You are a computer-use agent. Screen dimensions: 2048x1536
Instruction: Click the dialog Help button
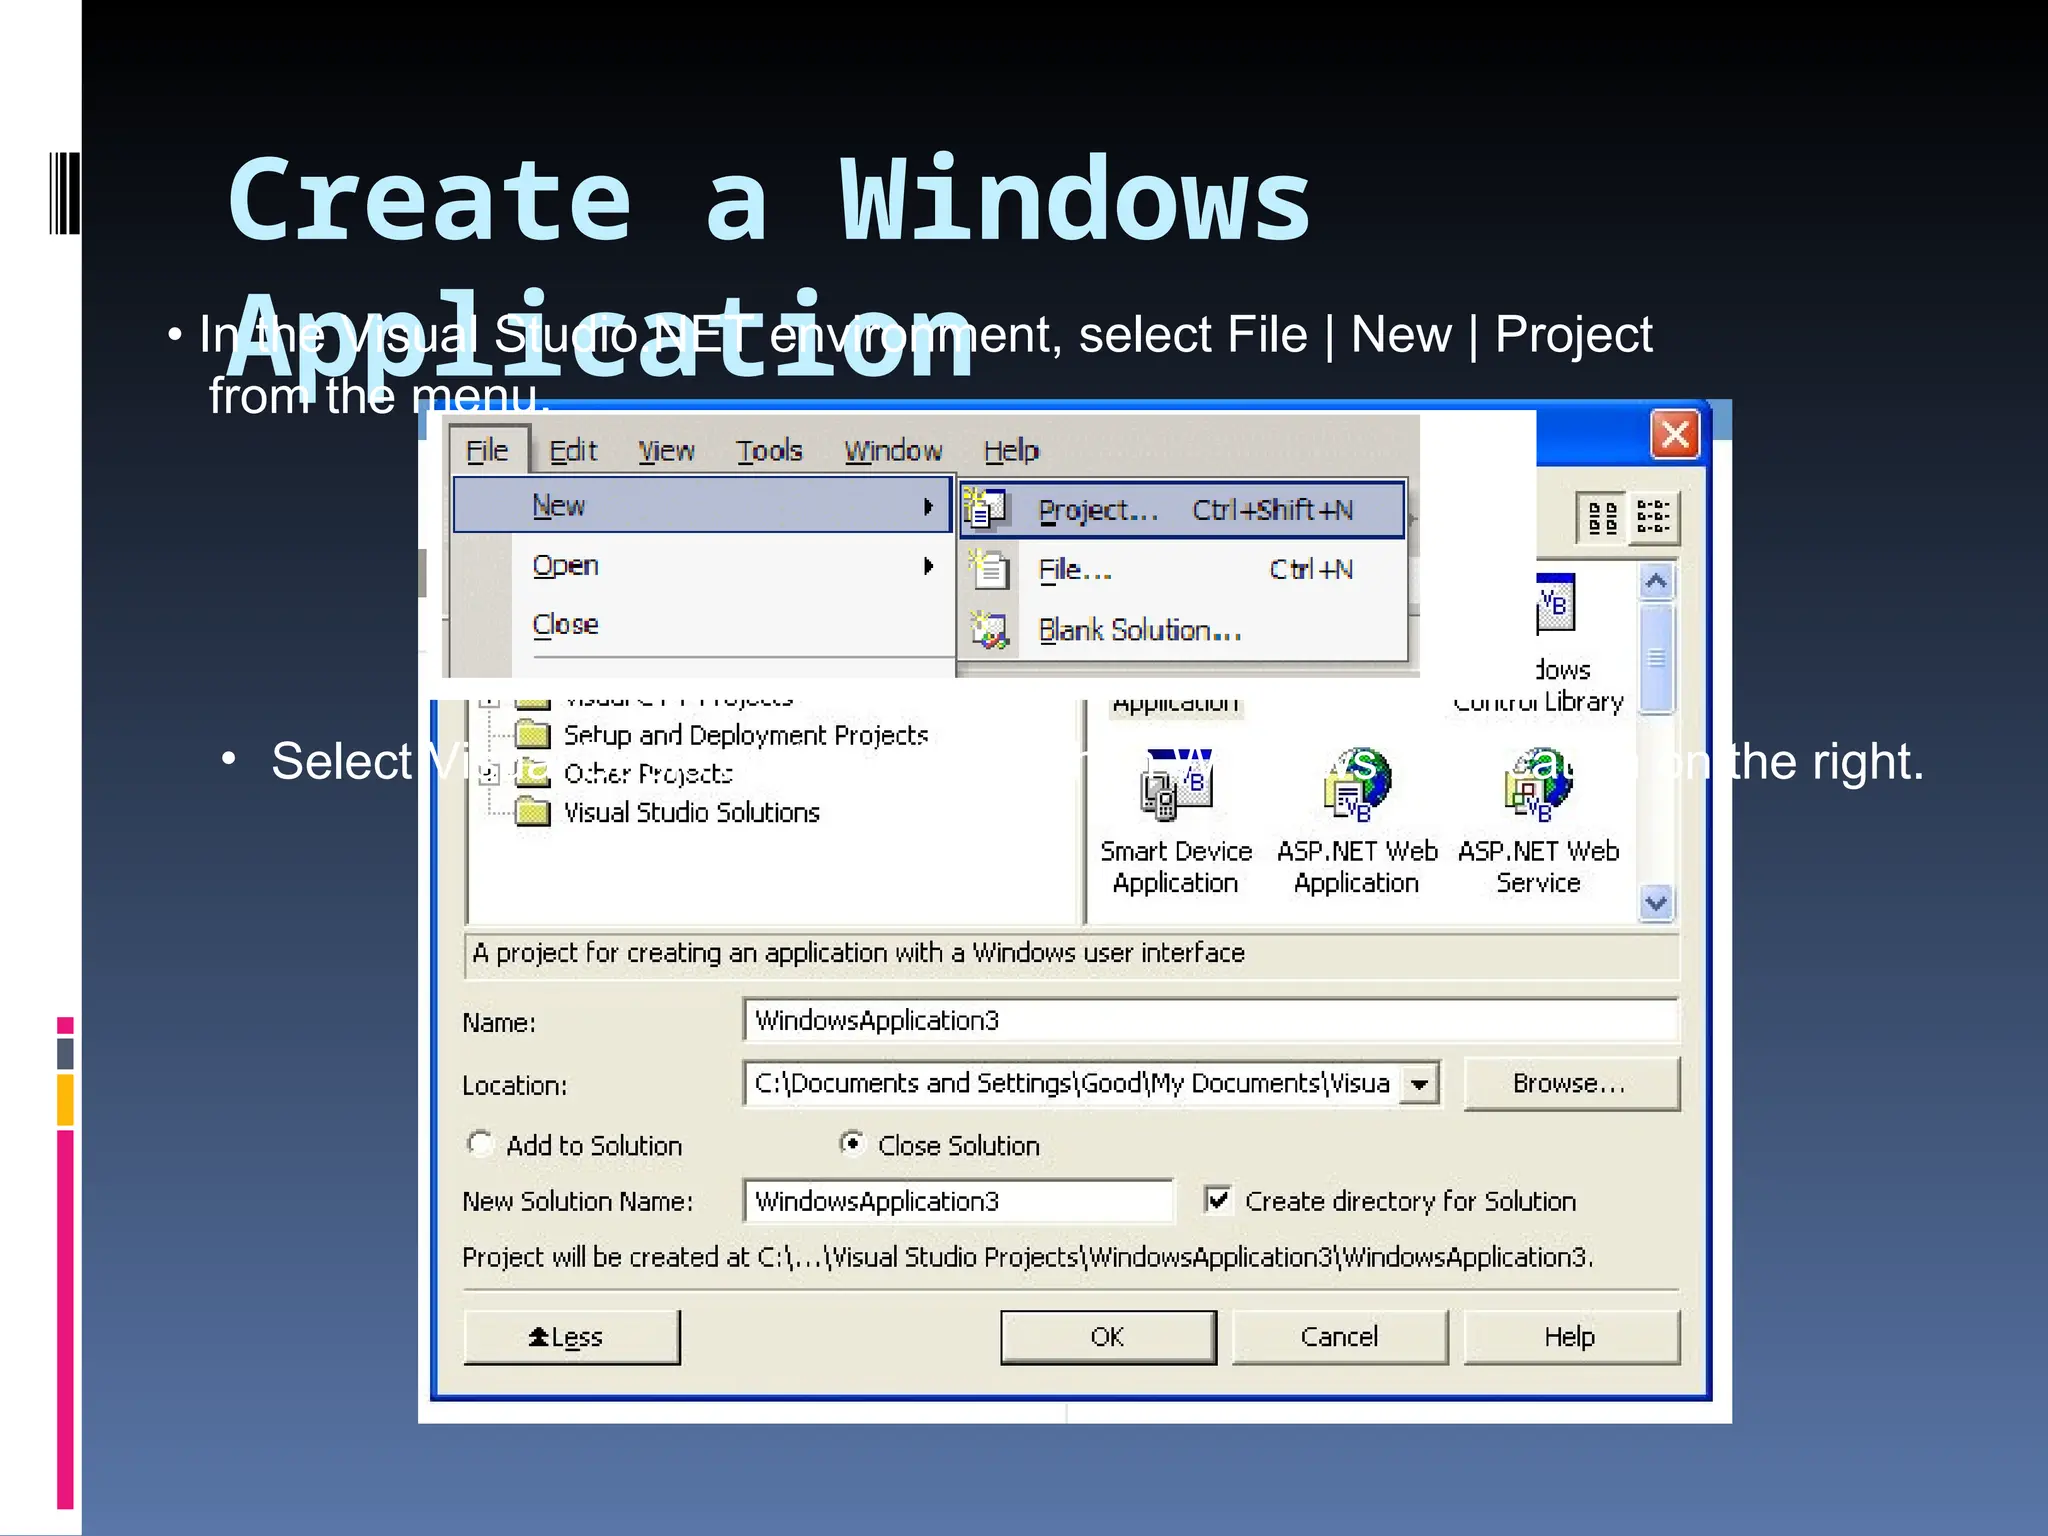point(1571,1337)
